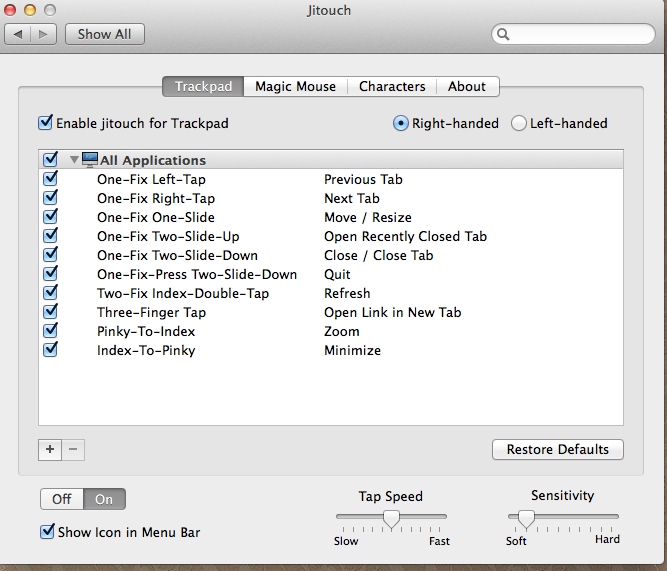Click Restore Defaults button

(558, 449)
